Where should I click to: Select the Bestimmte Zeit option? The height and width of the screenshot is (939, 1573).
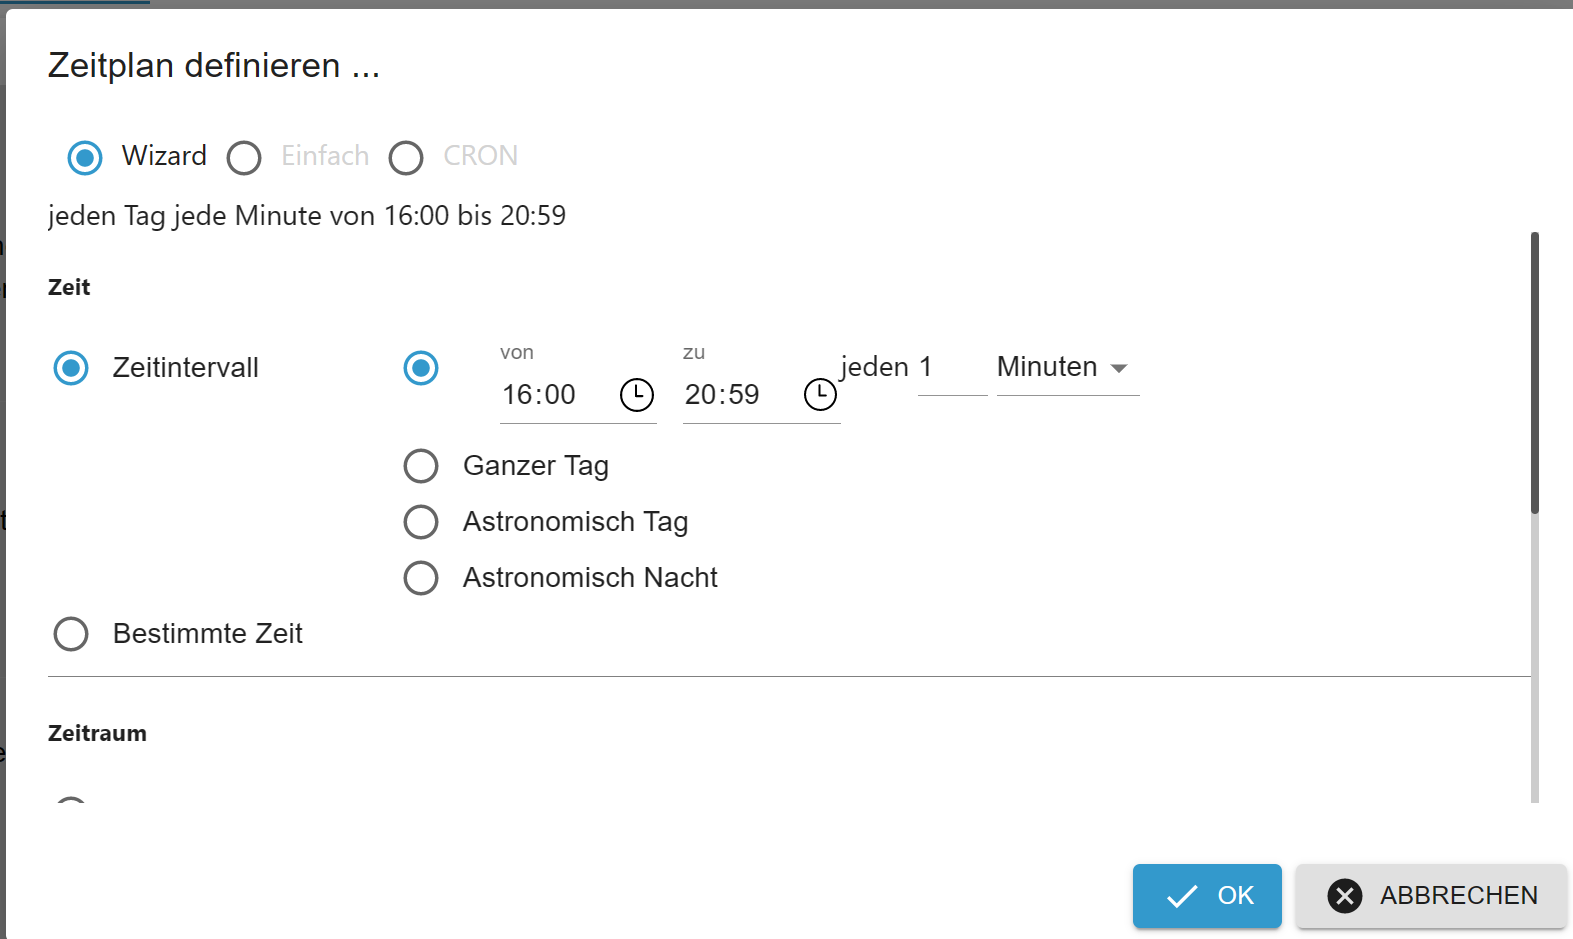71,634
